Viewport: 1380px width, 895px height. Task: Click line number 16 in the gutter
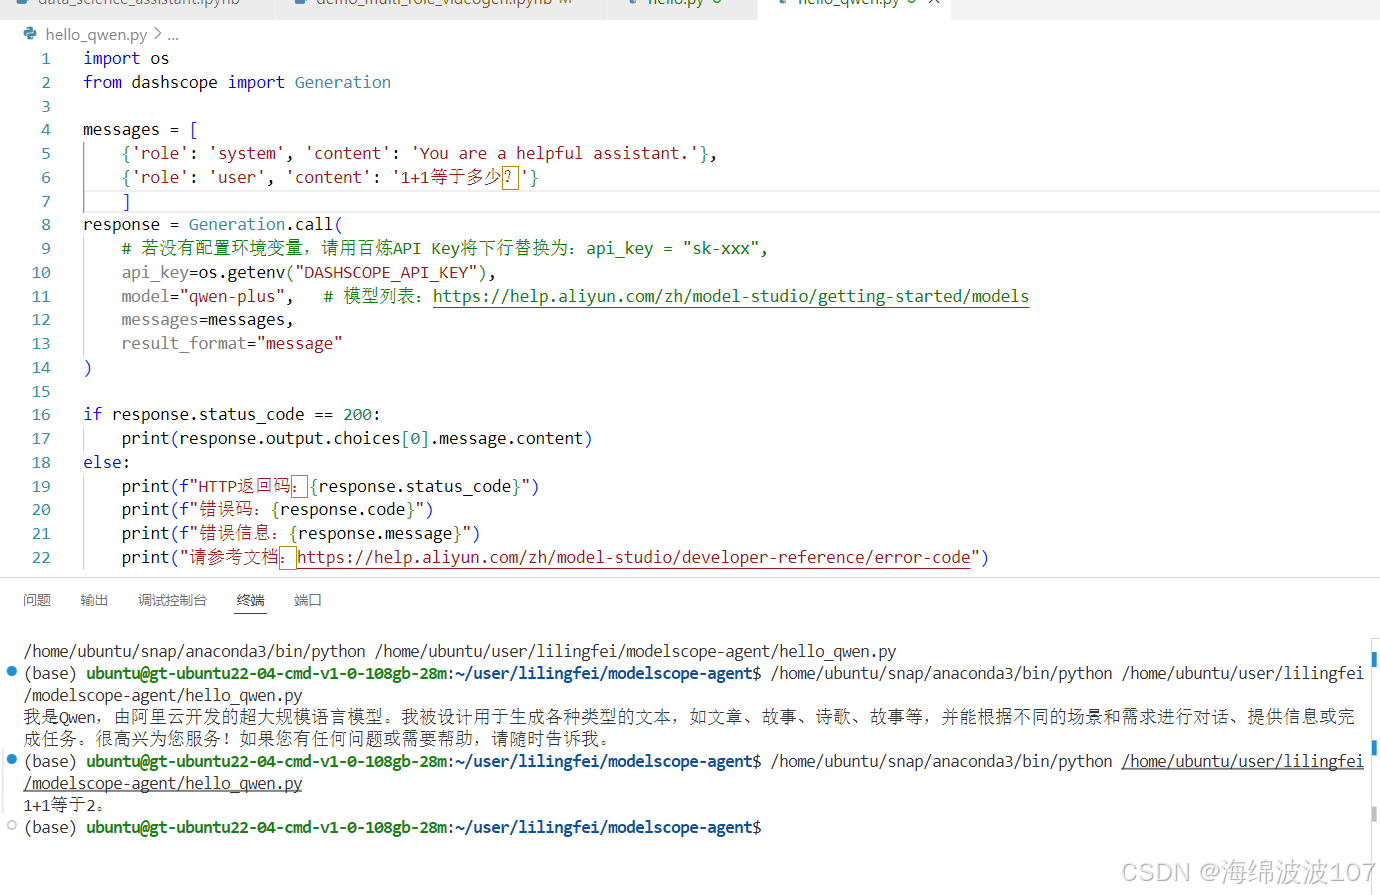[x=41, y=414]
